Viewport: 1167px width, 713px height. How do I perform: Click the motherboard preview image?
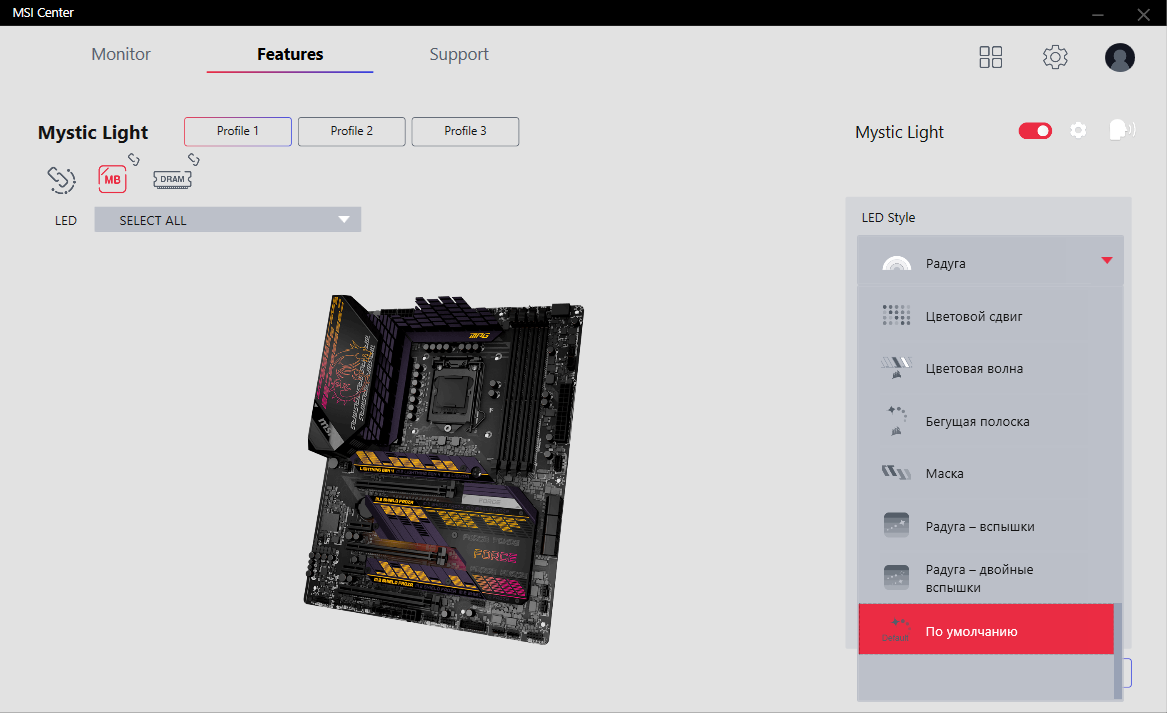(444, 469)
